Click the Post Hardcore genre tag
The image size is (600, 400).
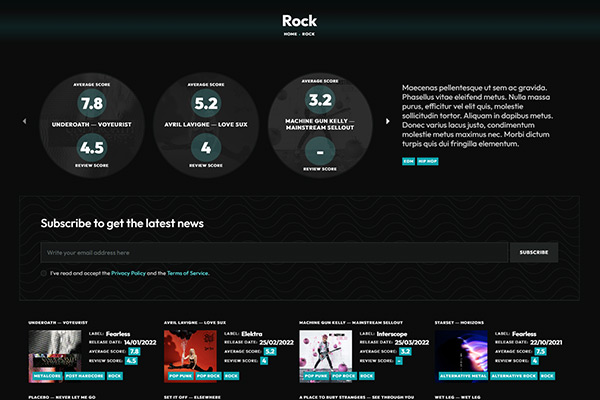click(x=84, y=376)
